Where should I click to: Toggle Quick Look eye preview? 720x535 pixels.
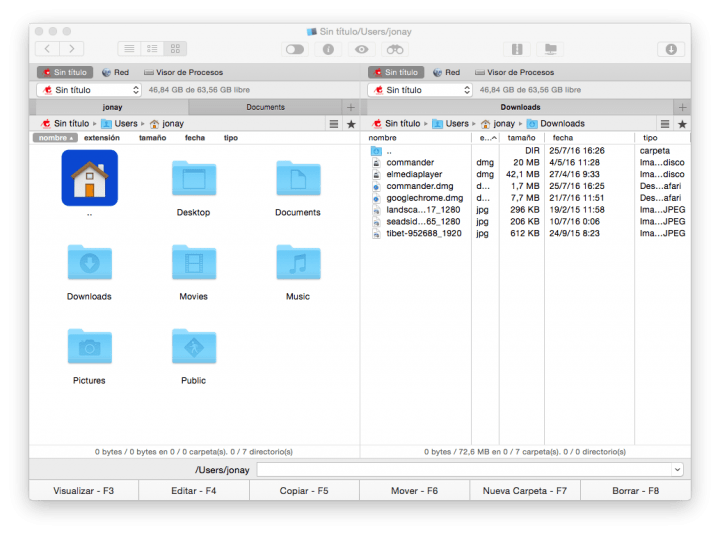pos(361,49)
